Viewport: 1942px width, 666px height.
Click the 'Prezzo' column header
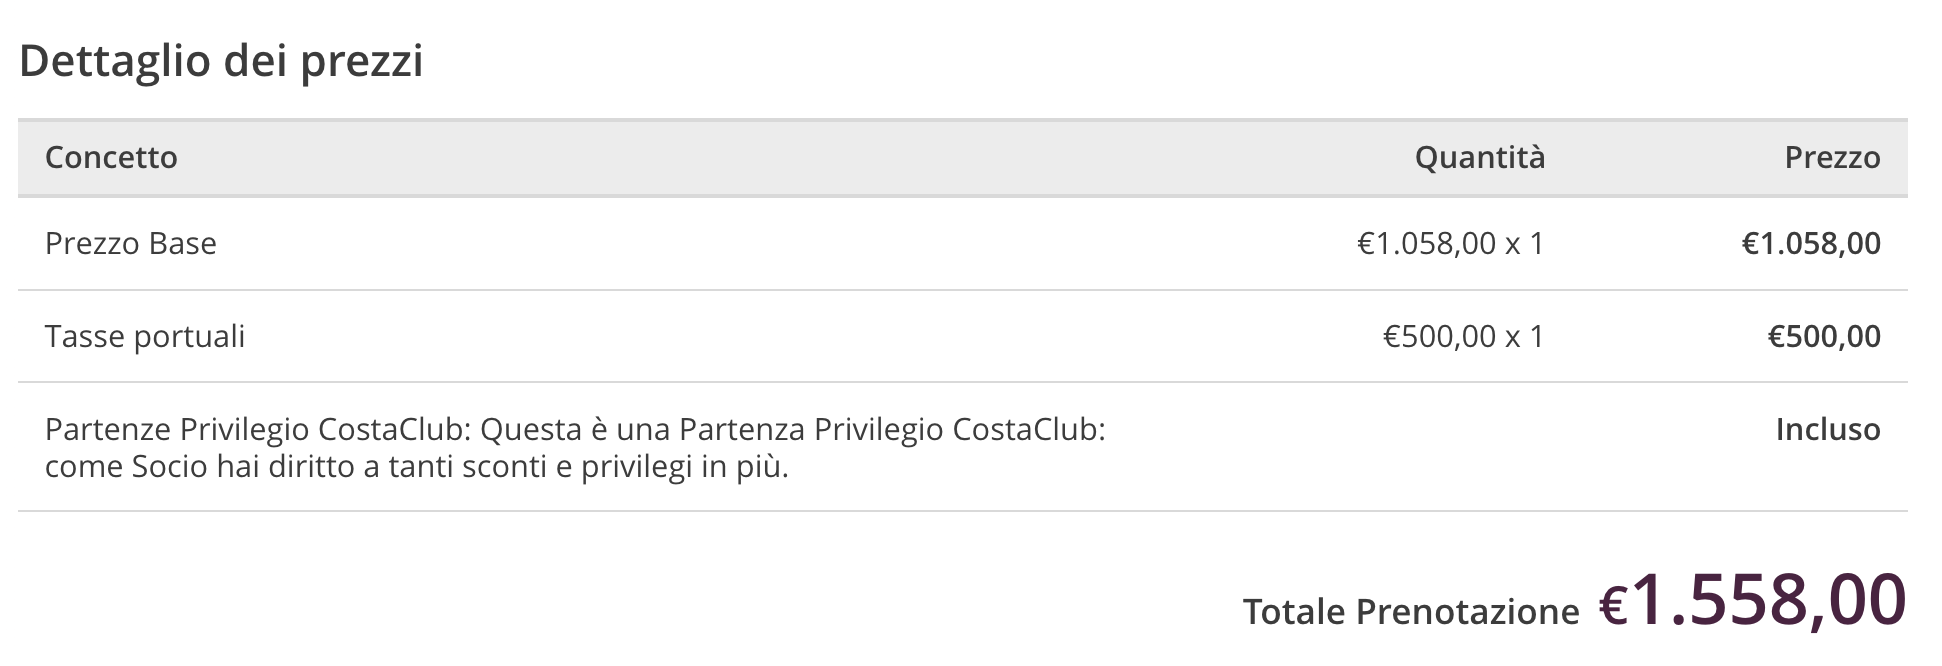tap(1832, 158)
